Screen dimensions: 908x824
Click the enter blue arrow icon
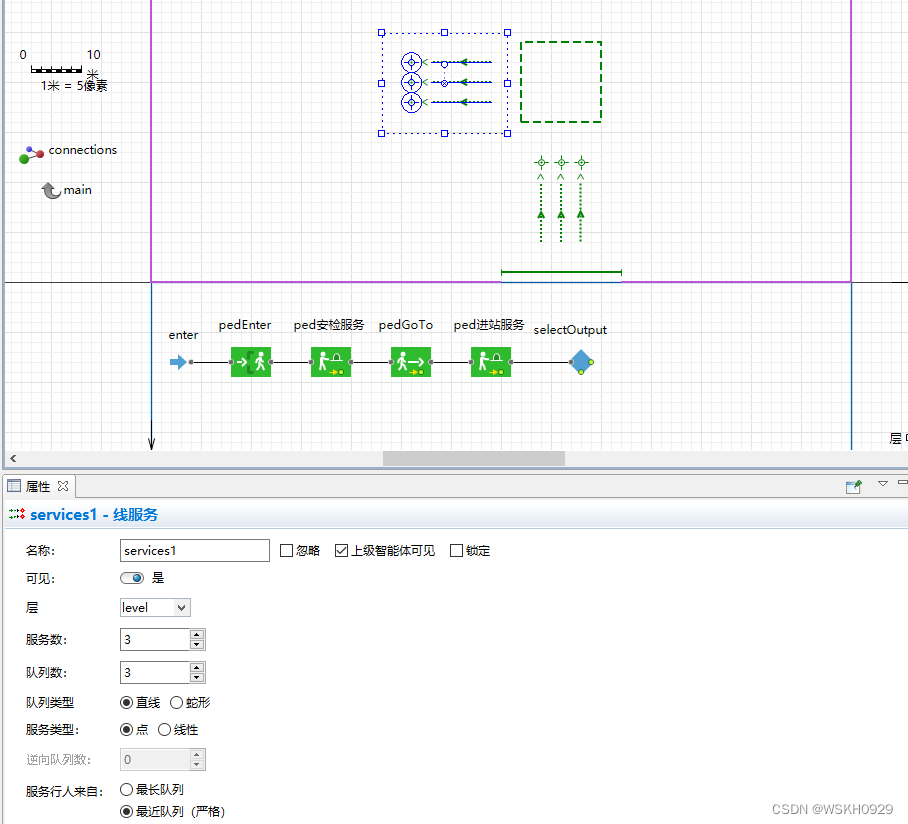click(x=178, y=362)
